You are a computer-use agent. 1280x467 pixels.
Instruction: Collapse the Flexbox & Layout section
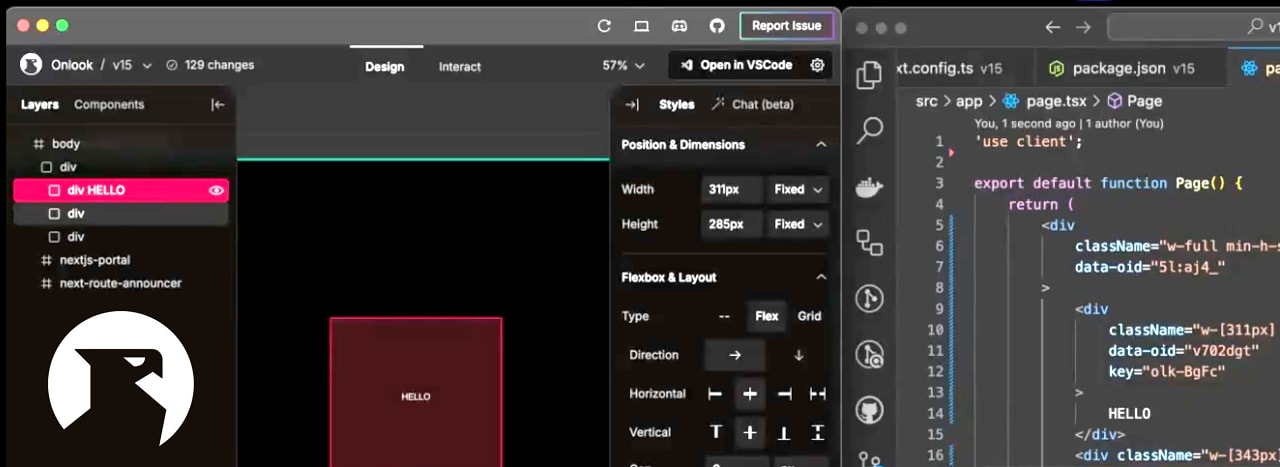[x=821, y=277]
